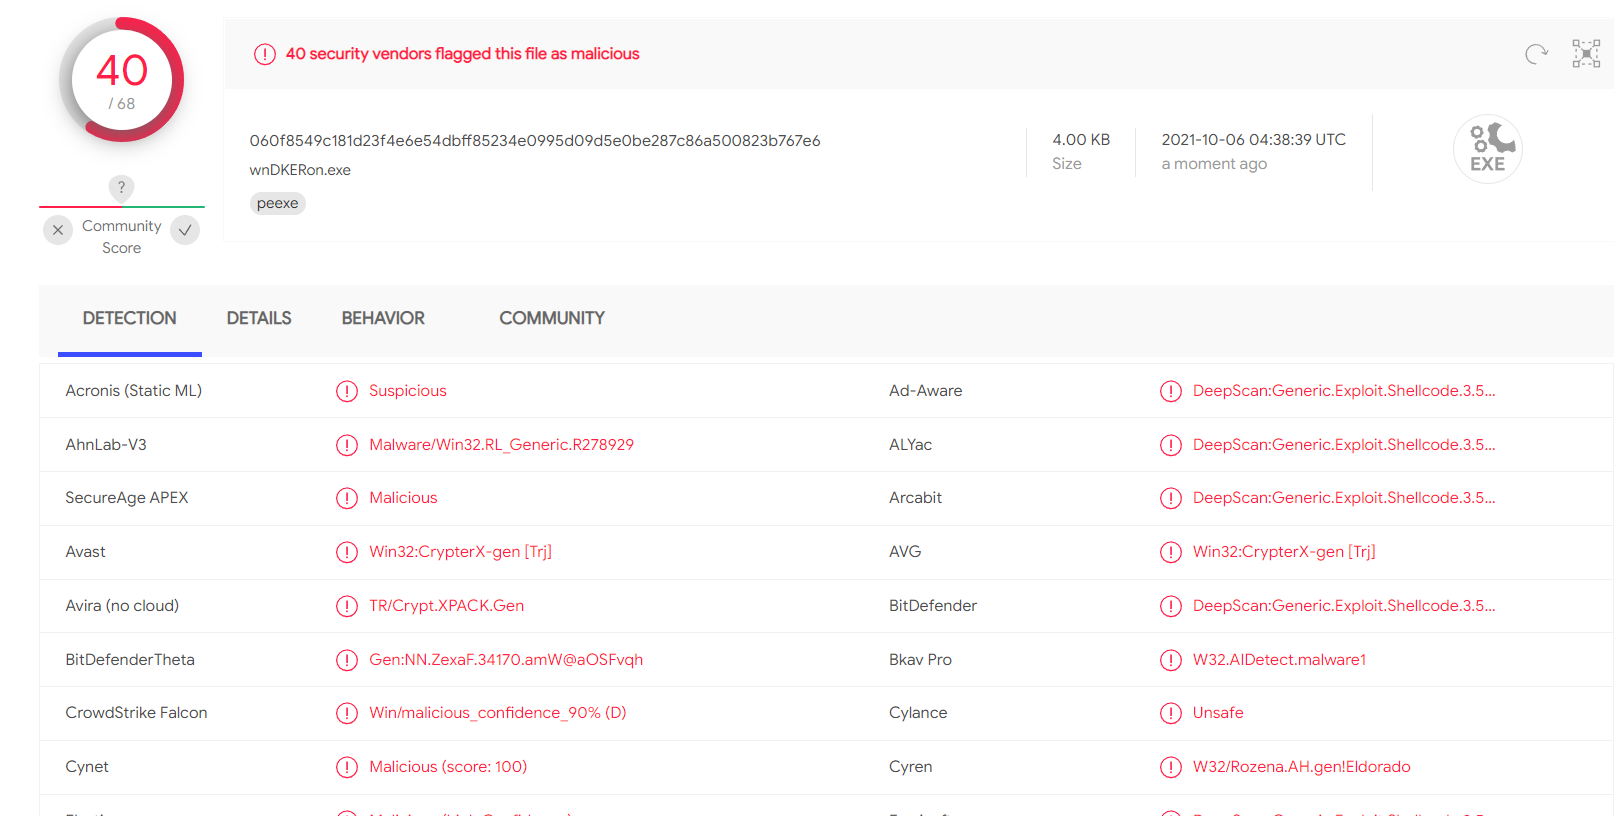
Task: Open the similarity graph icon
Action: pyautogui.click(x=1586, y=54)
